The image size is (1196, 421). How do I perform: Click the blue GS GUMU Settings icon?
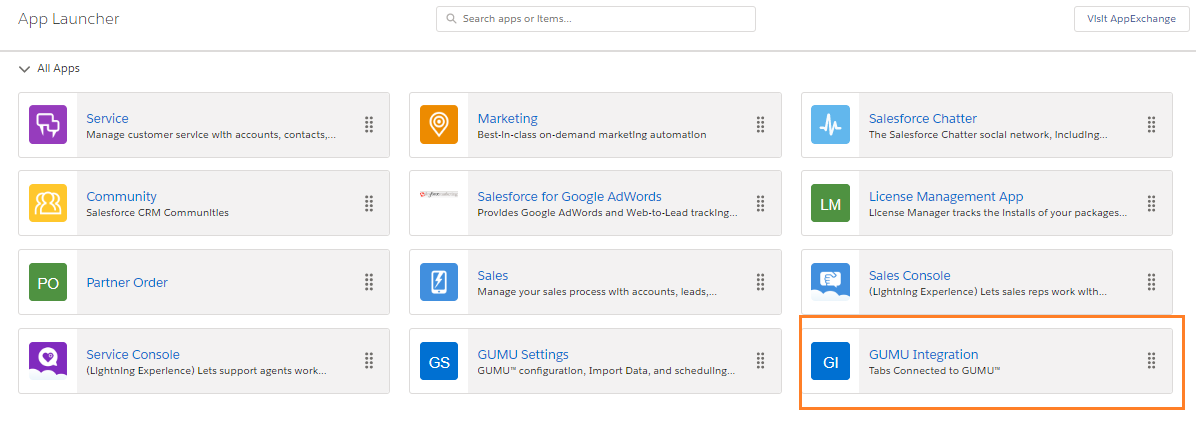point(439,361)
